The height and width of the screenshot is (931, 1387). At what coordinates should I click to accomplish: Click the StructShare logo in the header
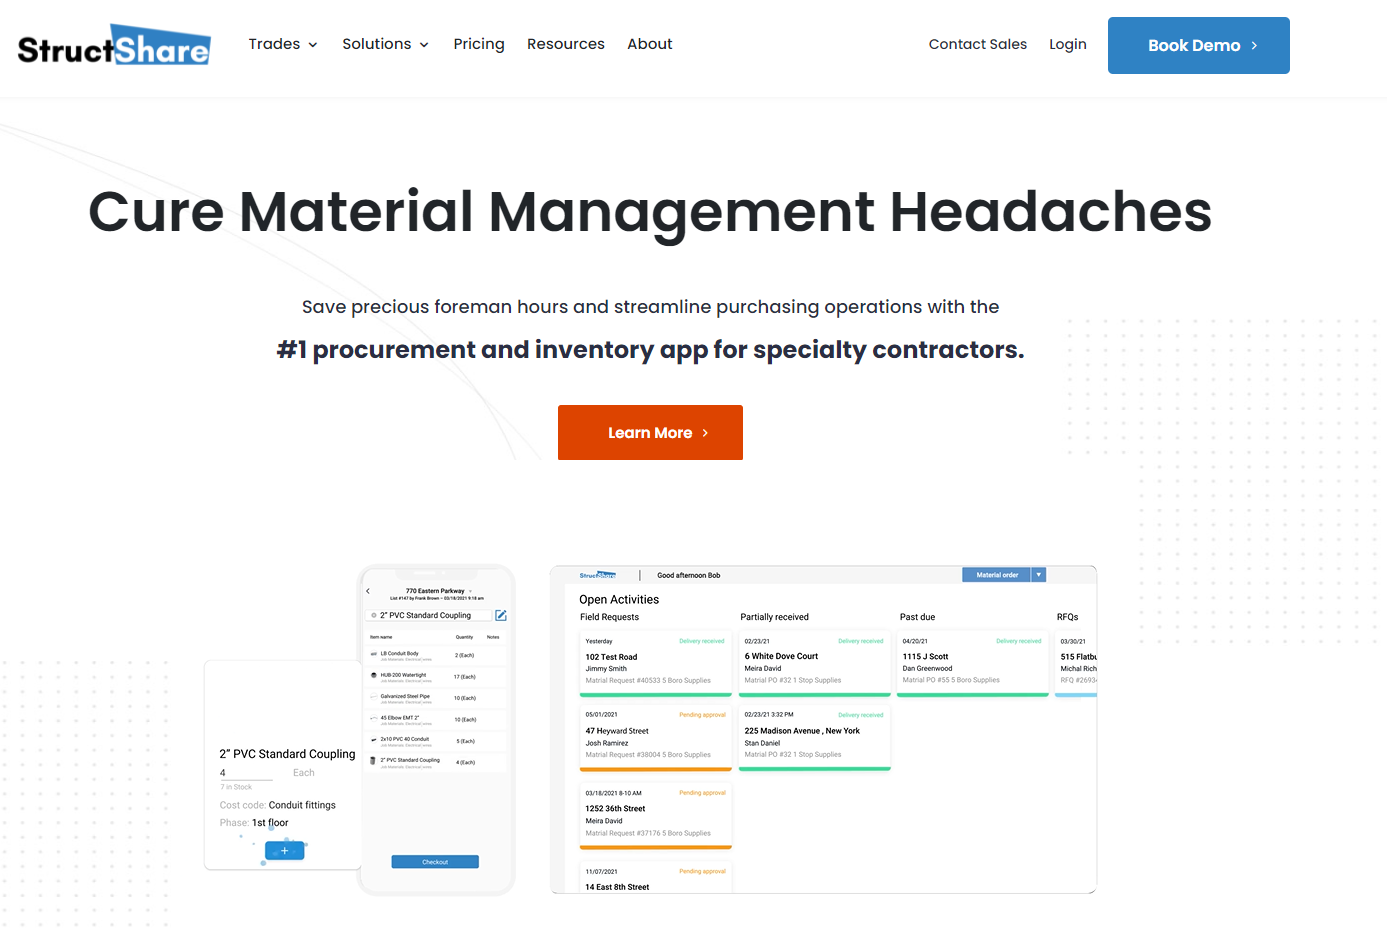(114, 46)
